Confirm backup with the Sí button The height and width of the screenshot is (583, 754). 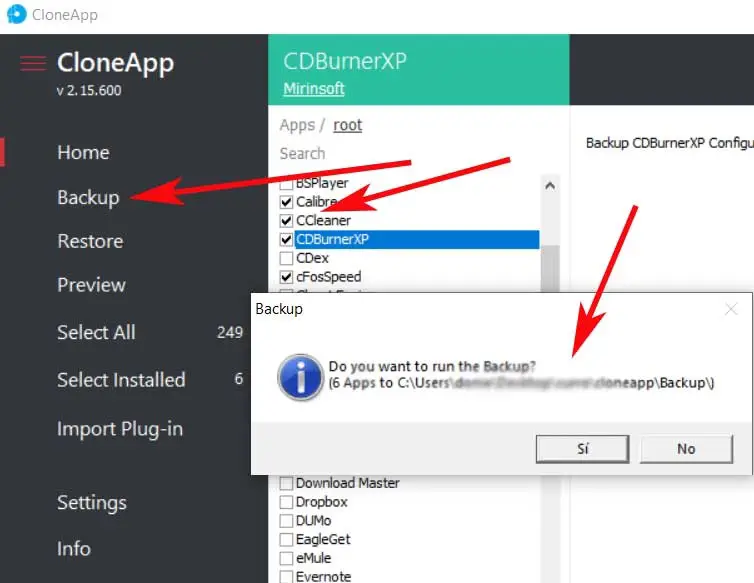[x=582, y=449]
